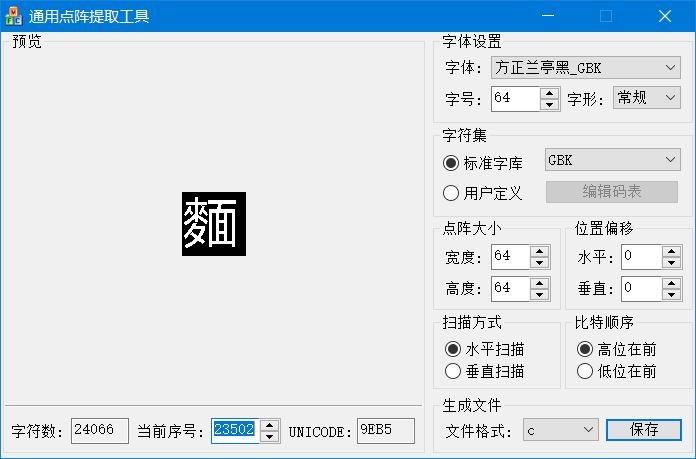Decrease 宽度 with down arrow
696x459 pixels.
click(540, 262)
